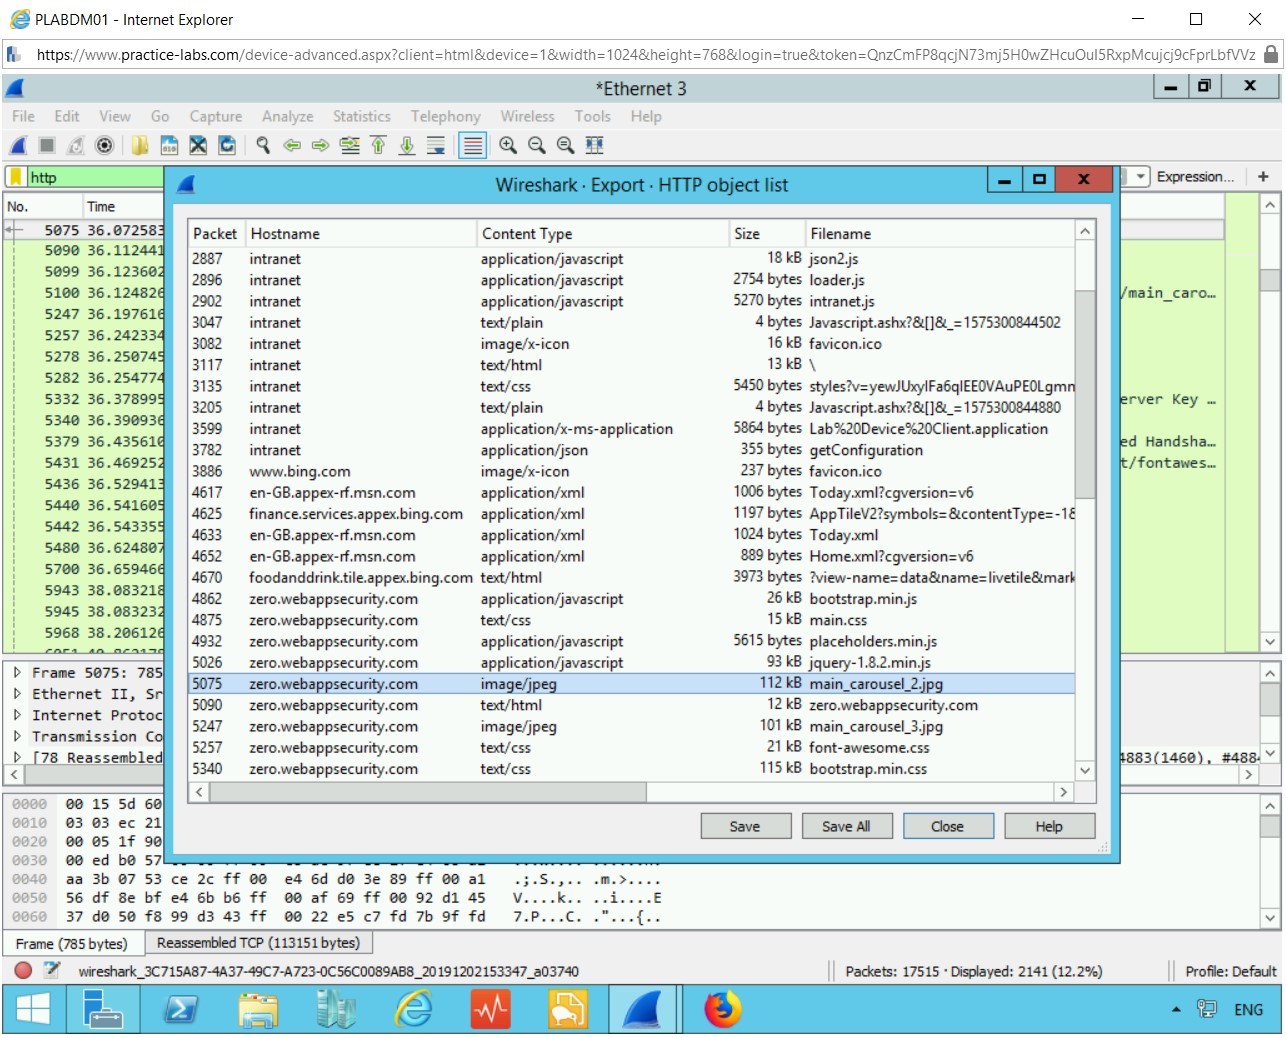This screenshot has height=1038, width=1286.
Task: Stop the running capture
Action: pos(47,146)
